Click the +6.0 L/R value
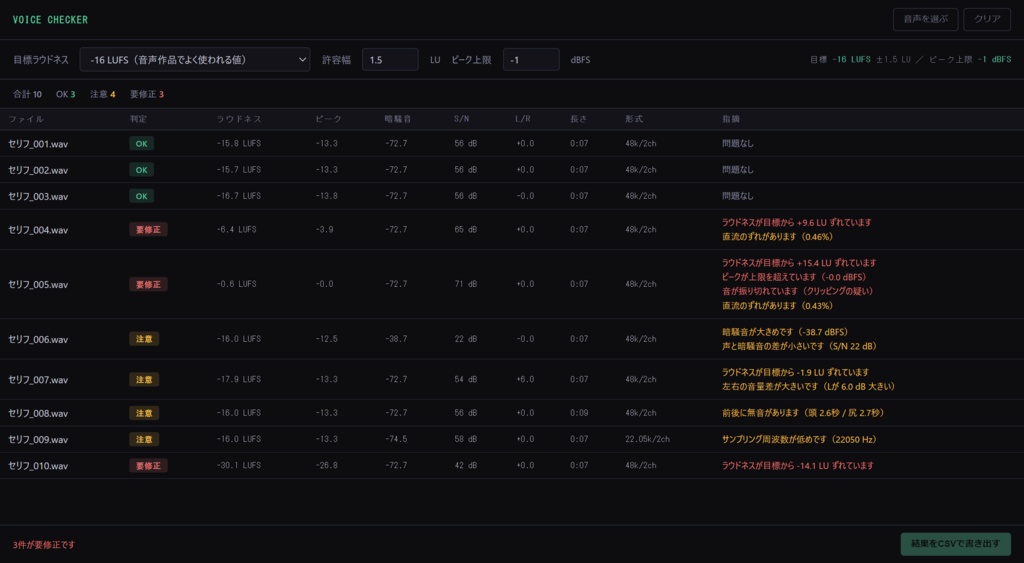This screenshot has width=1024, height=563. click(525, 379)
